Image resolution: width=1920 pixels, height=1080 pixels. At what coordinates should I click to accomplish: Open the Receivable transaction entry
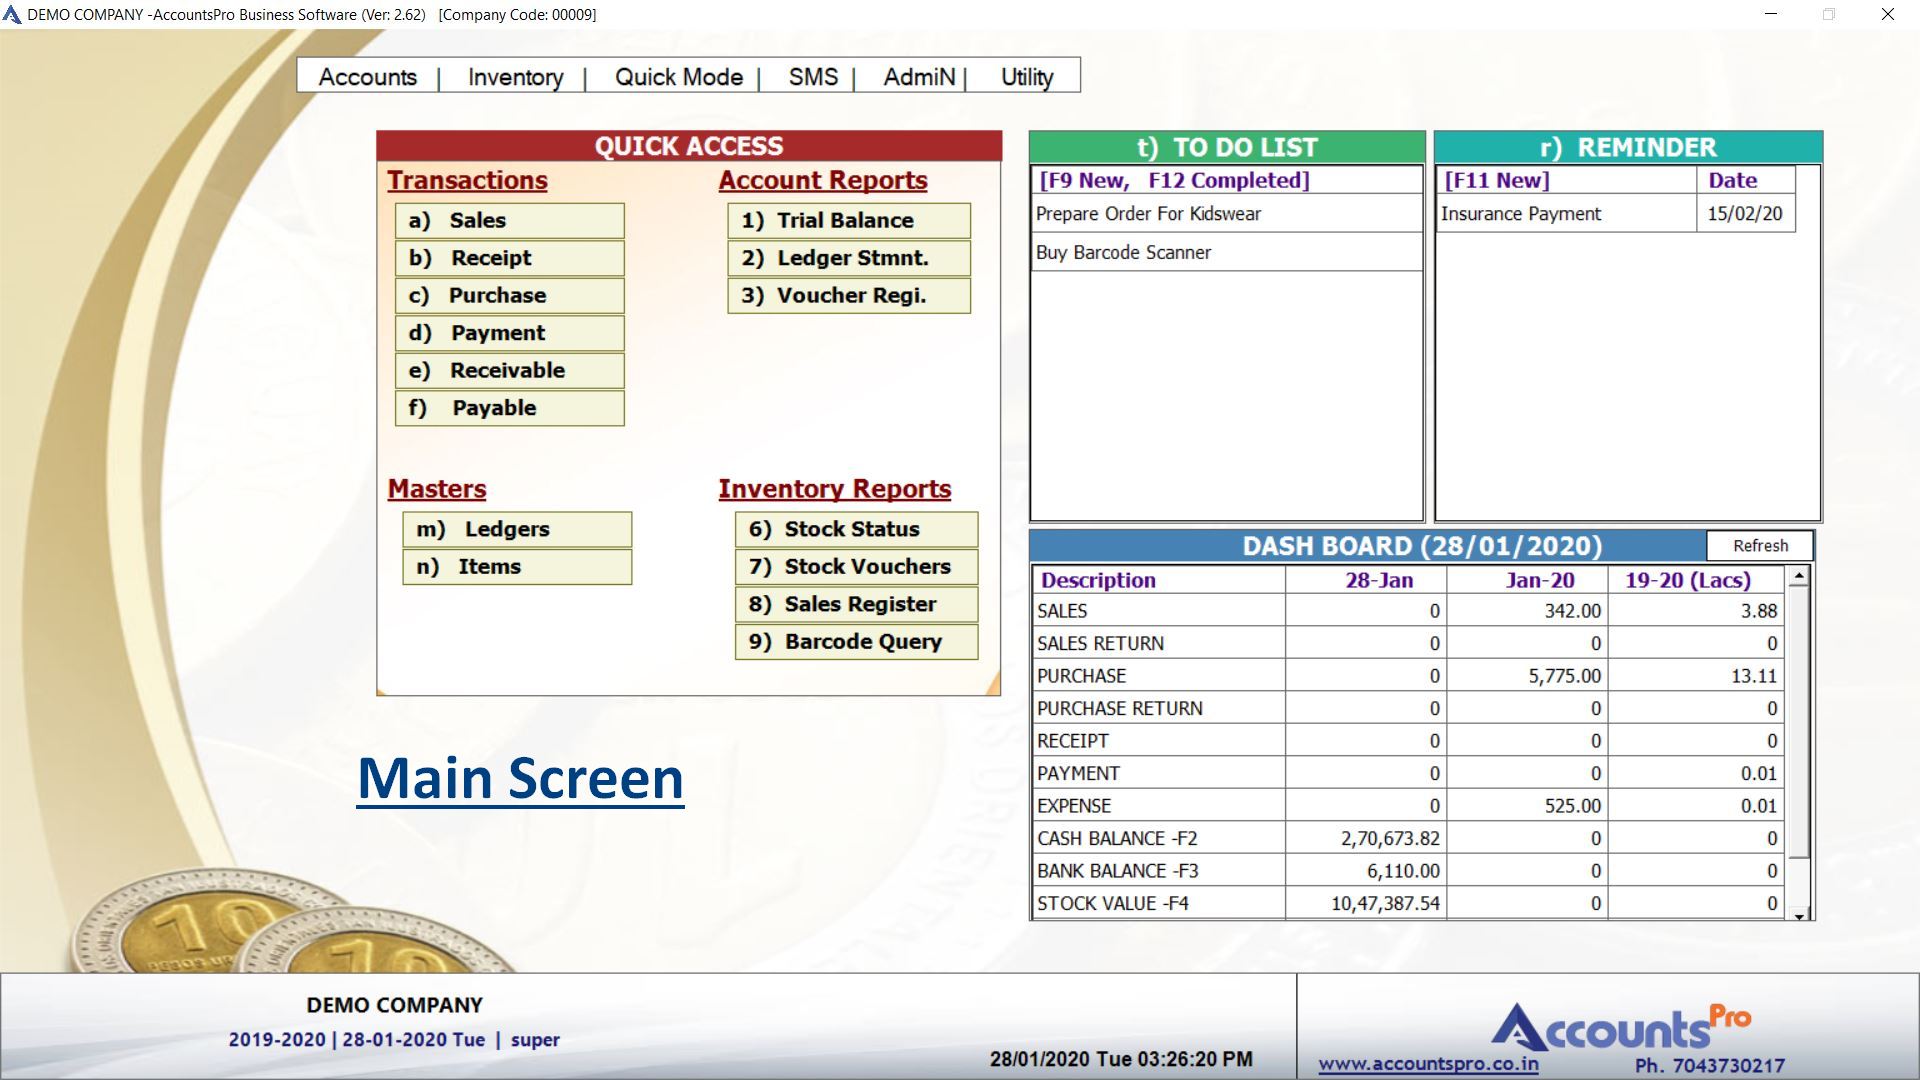(x=509, y=371)
